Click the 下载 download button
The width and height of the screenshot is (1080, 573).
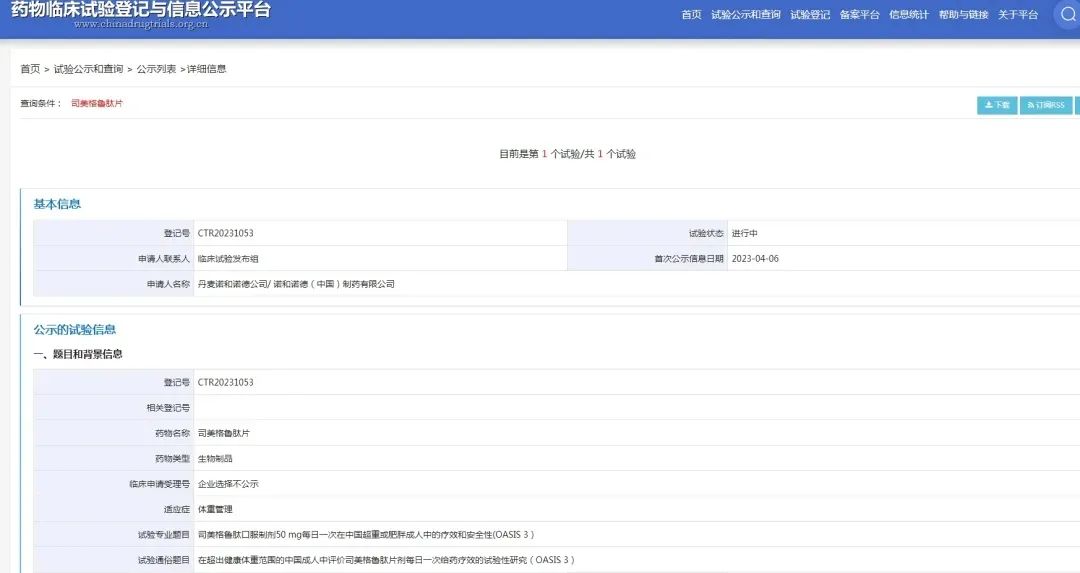coord(996,105)
